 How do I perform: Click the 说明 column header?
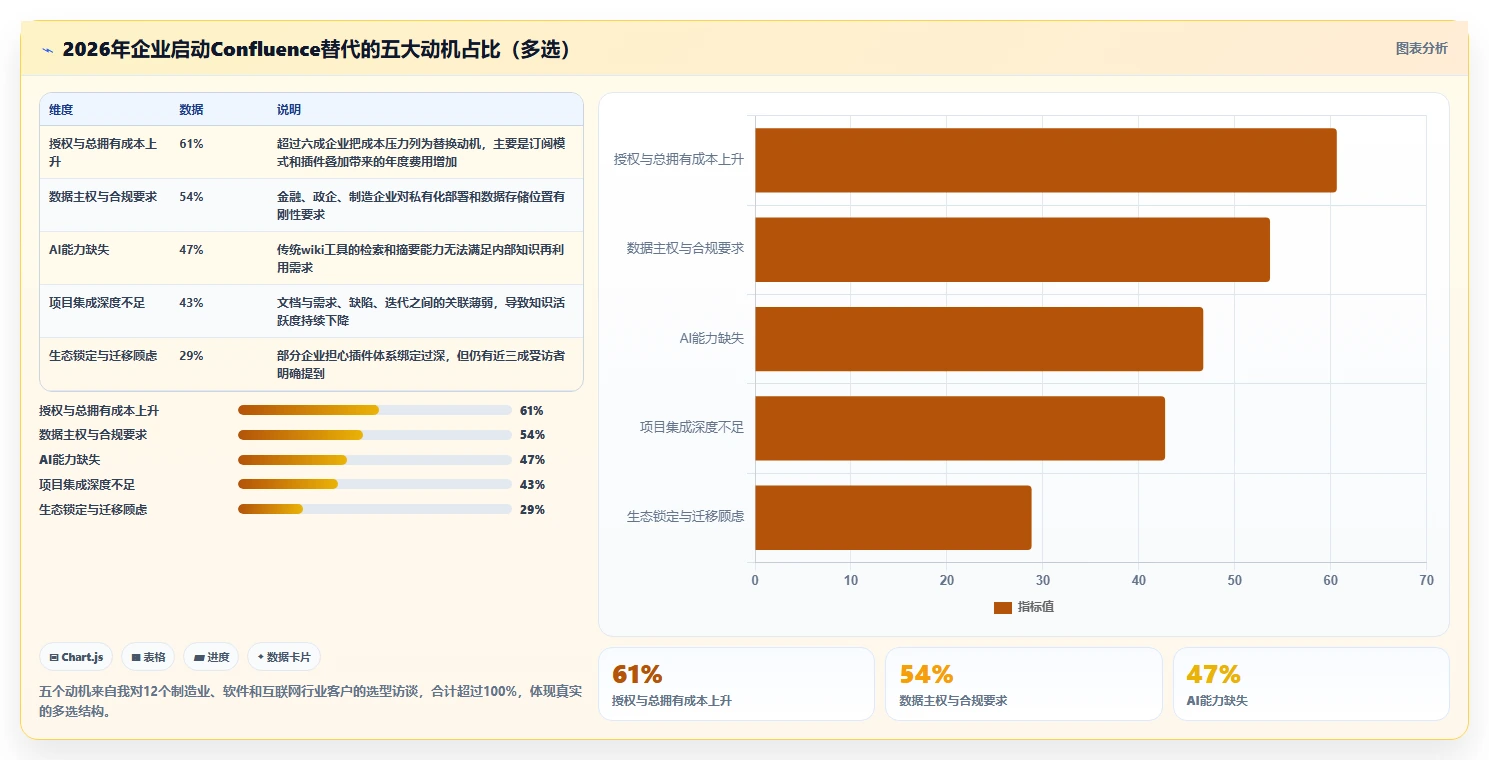click(289, 110)
